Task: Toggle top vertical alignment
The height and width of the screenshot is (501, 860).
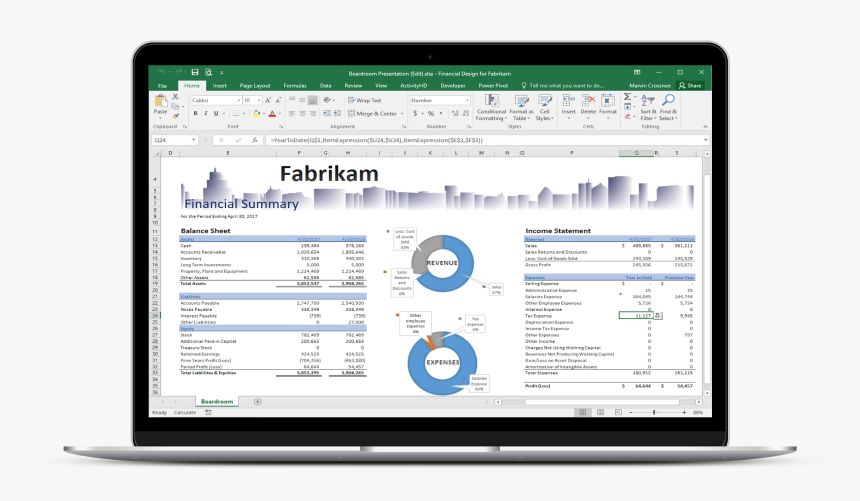Action: coord(292,100)
